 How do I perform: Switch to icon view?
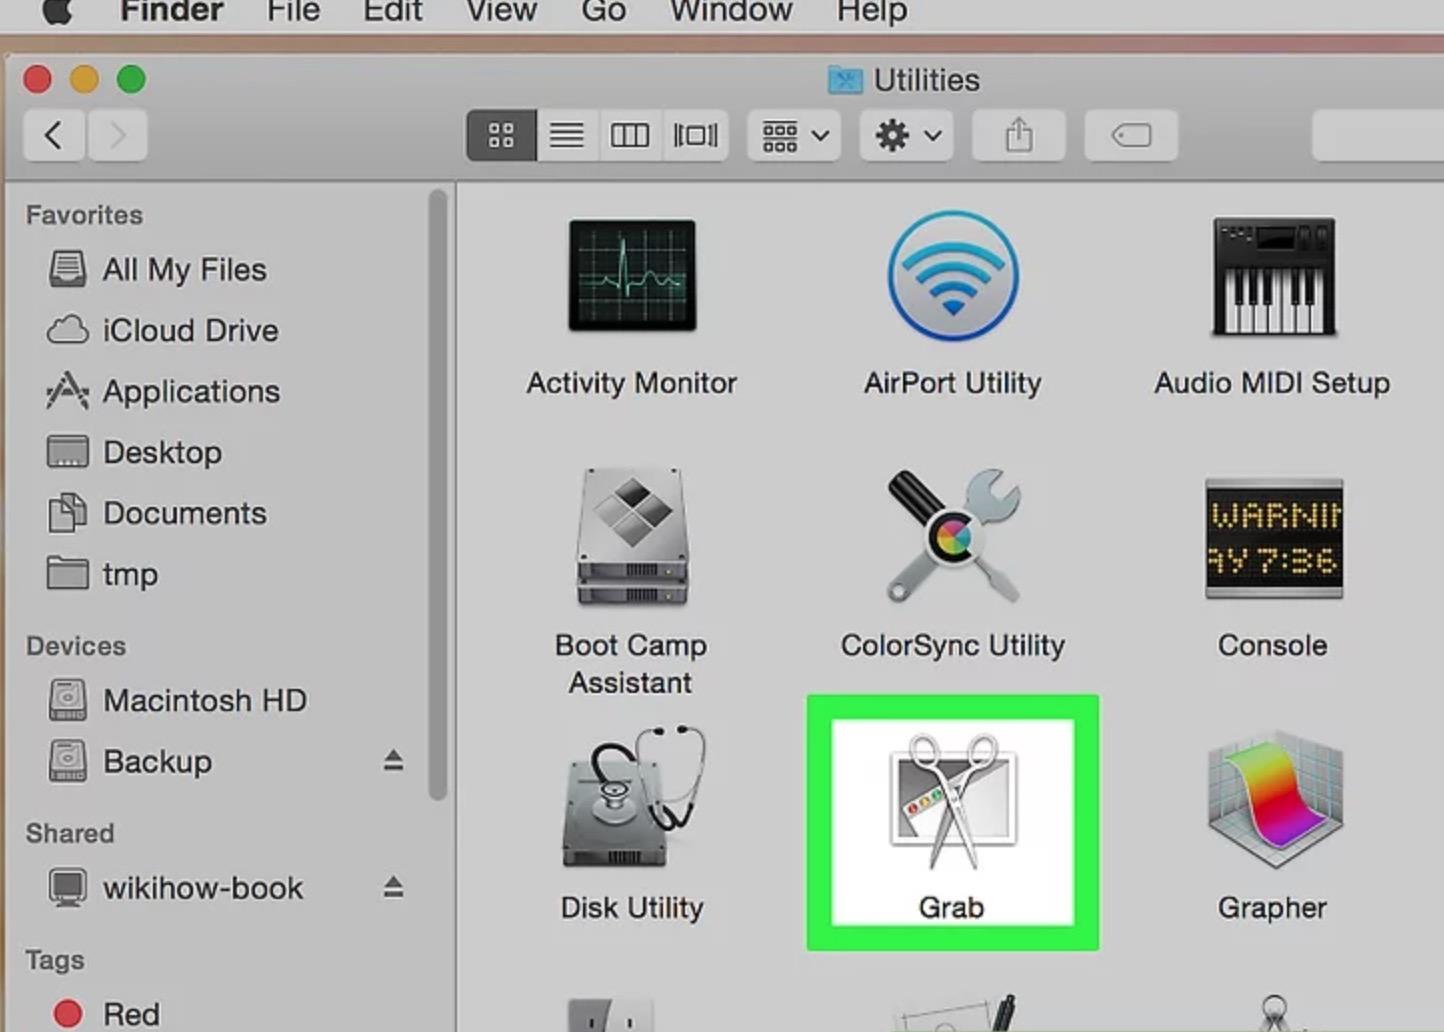point(501,135)
